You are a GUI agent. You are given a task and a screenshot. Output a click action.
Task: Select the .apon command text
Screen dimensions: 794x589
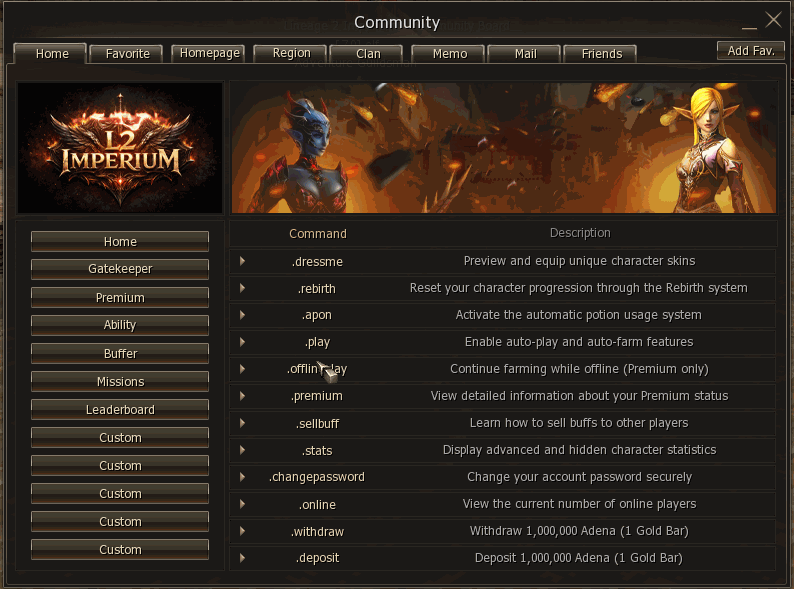pos(317,315)
